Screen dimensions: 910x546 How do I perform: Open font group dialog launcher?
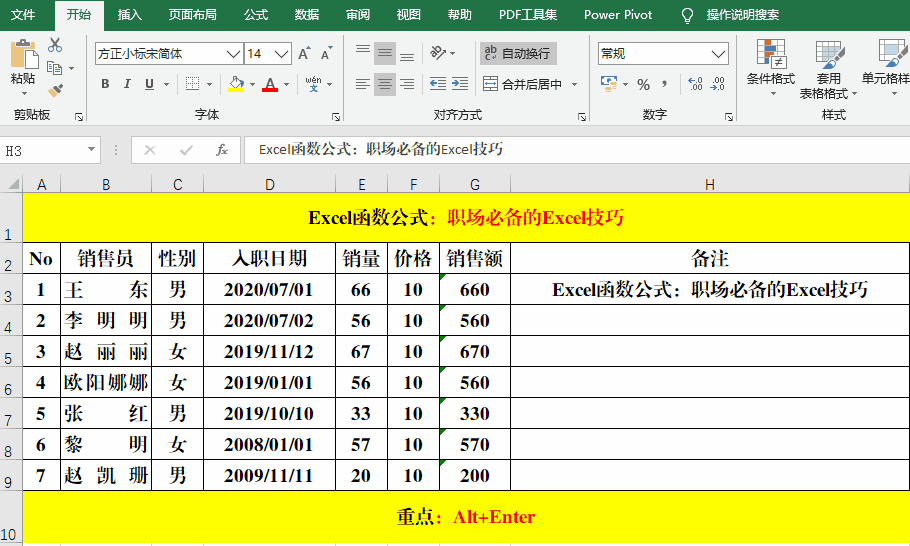point(335,117)
